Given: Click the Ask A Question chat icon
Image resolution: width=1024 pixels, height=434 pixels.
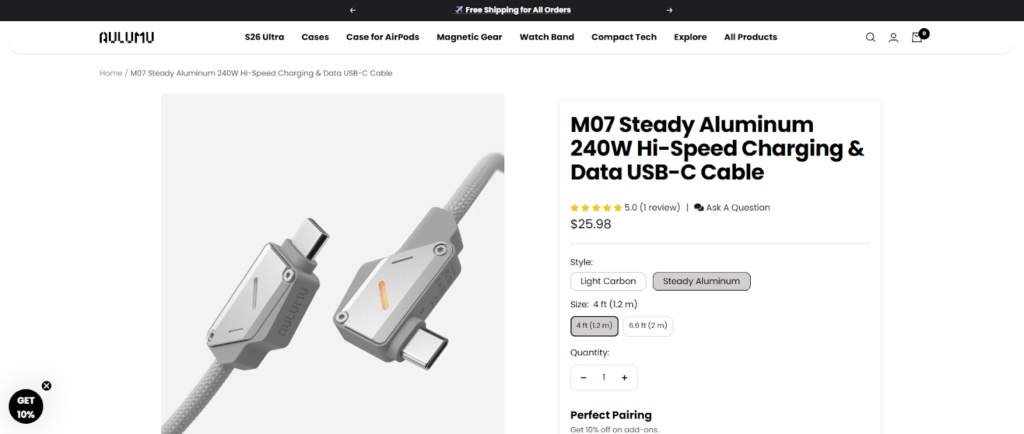Looking at the screenshot, I should [x=699, y=208].
